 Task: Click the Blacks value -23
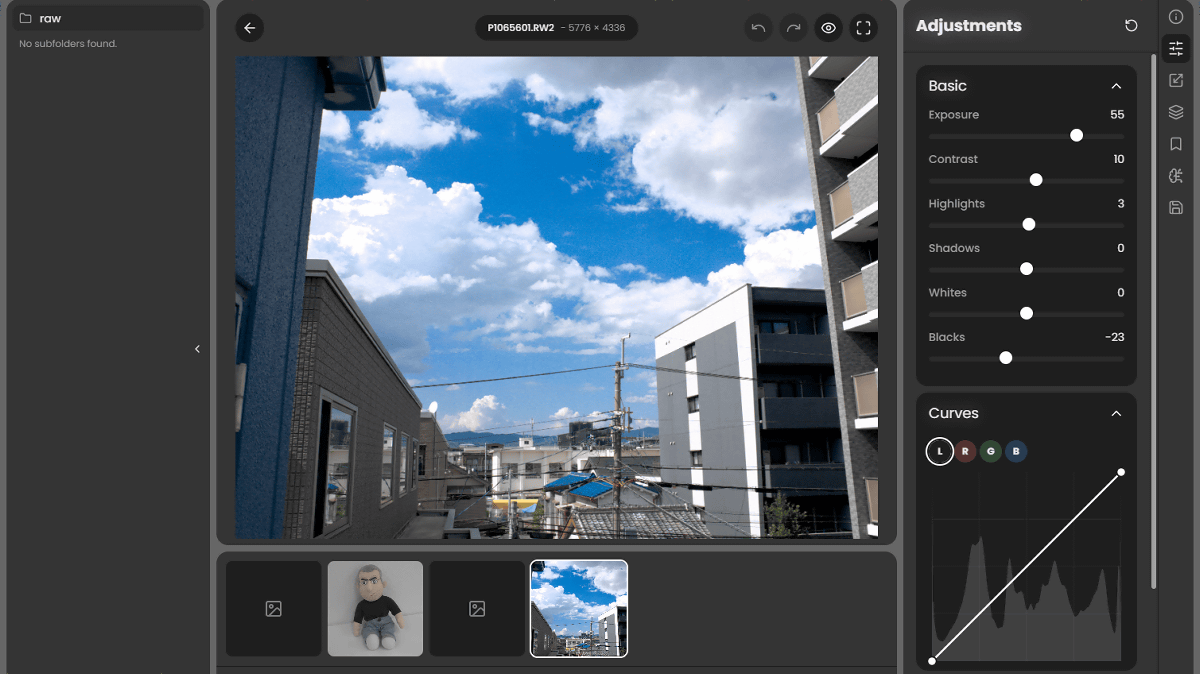[x=1115, y=337]
